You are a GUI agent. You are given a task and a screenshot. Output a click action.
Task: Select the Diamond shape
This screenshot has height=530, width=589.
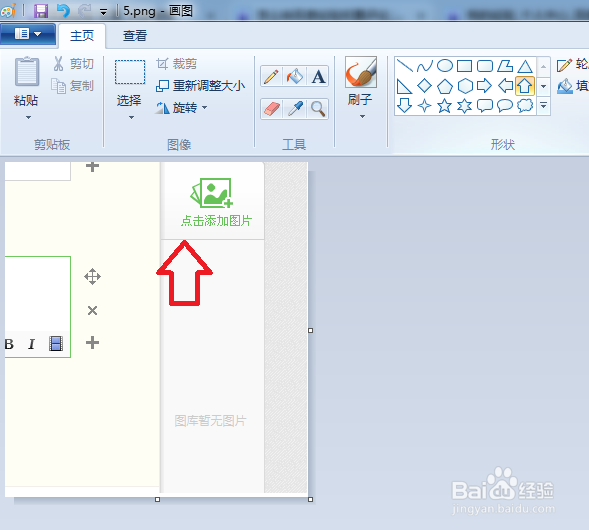pyautogui.click(x=425, y=86)
